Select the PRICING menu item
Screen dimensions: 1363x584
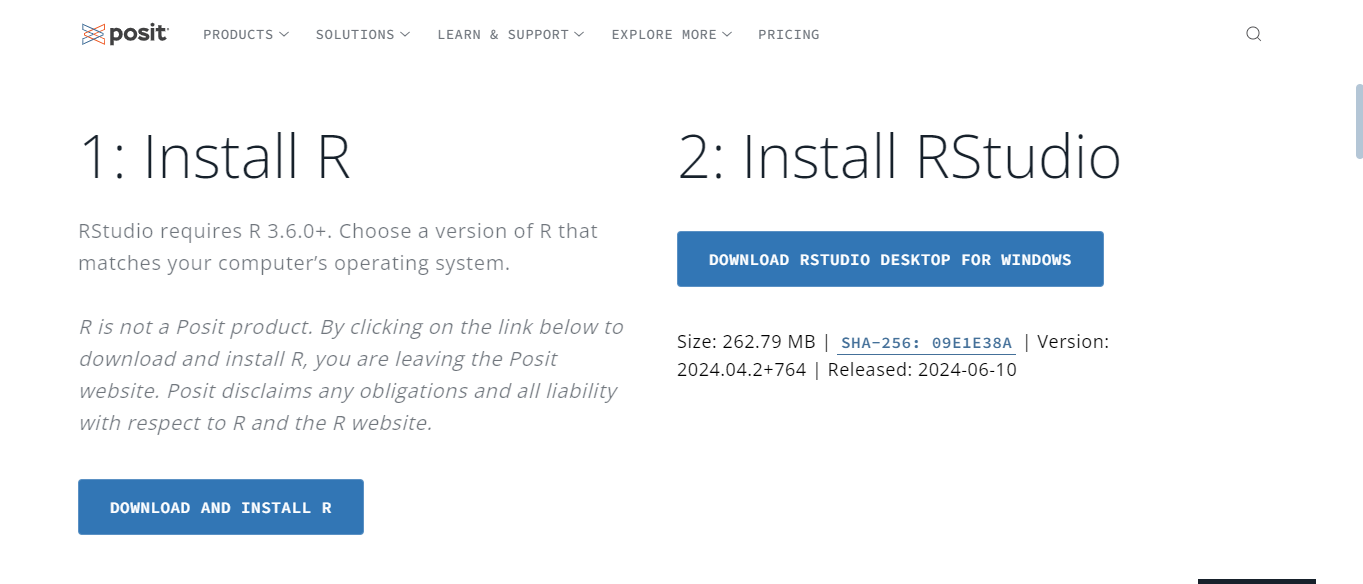pos(788,34)
